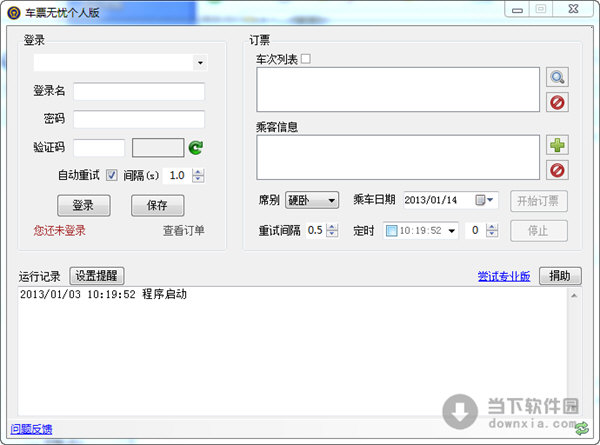Viewport: 600px width, 445px height.
Task: Open calendar icon in 乘车日期 field
Action: pos(480,200)
